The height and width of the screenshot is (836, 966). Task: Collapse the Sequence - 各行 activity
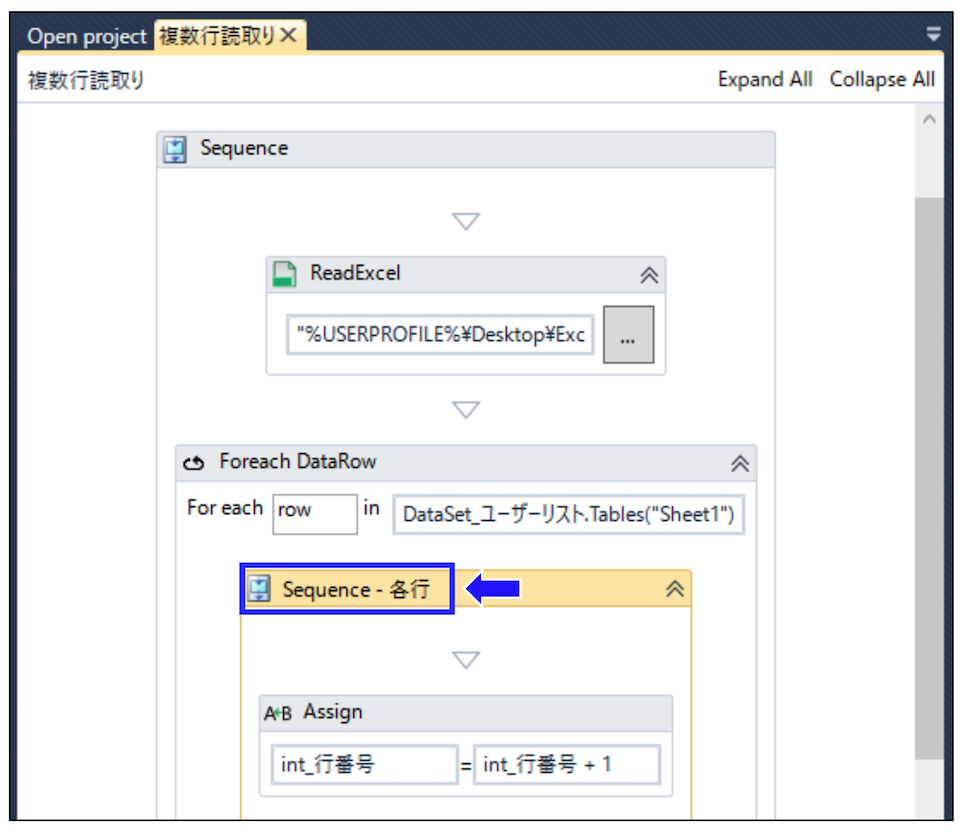coord(675,589)
